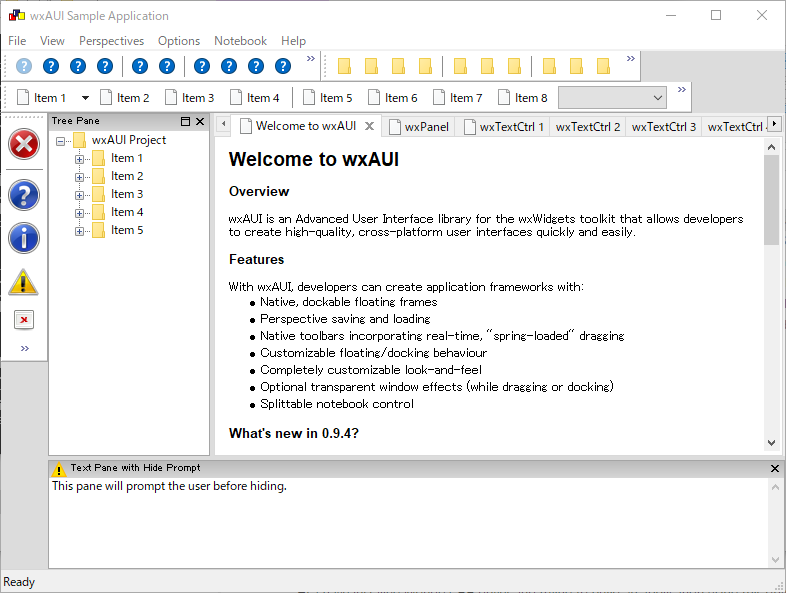Image resolution: width=786 pixels, height=593 pixels.
Task: Expand tree node Item 3
Action: pyautogui.click(x=79, y=195)
